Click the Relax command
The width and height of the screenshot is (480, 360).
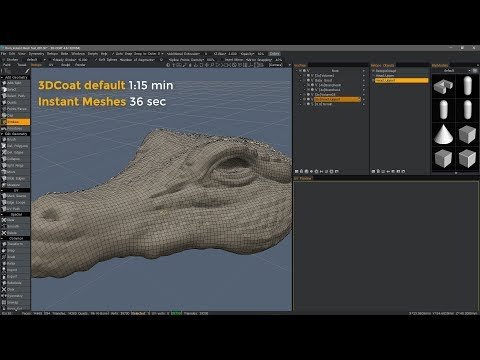15,263
